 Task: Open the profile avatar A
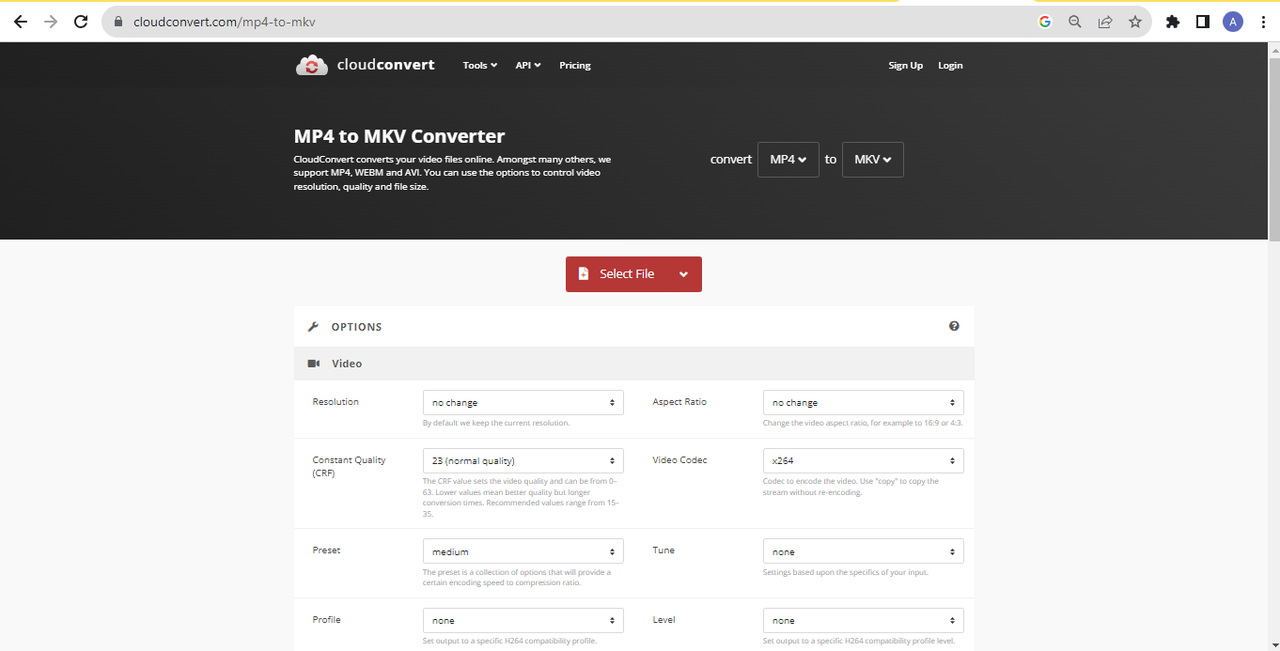1233,21
